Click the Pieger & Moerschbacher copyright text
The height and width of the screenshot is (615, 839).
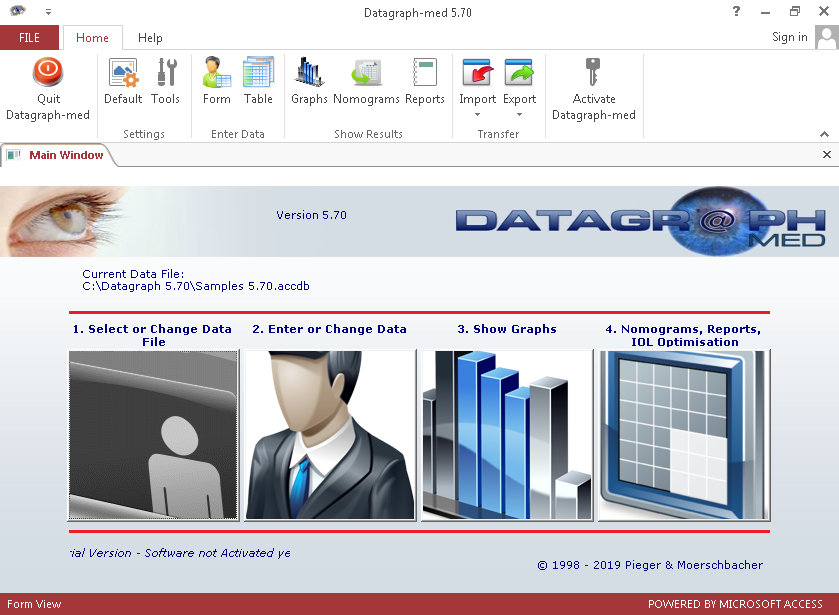(x=650, y=565)
